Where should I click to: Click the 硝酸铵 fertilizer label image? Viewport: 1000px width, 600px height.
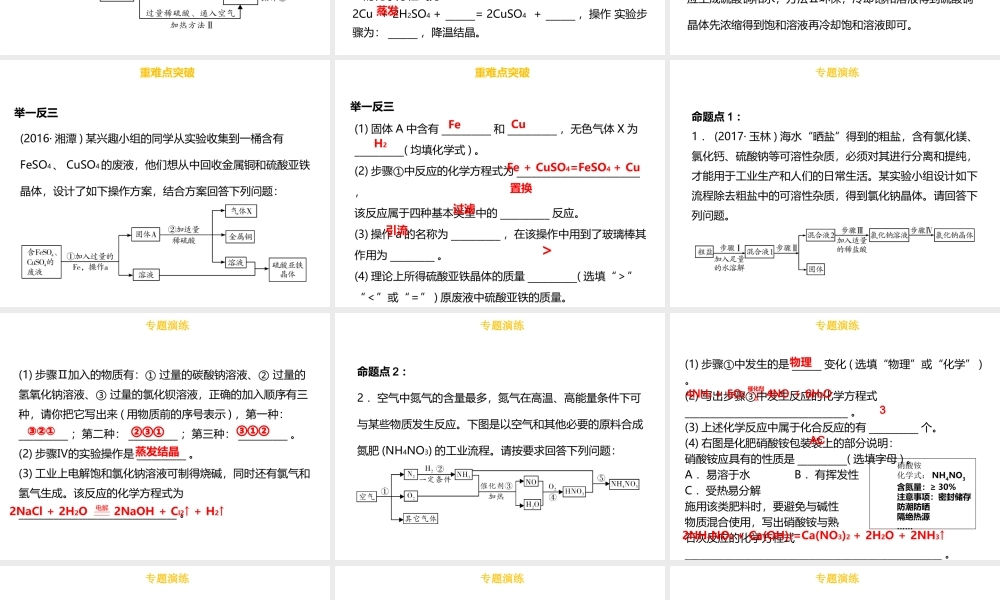pos(922,494)
